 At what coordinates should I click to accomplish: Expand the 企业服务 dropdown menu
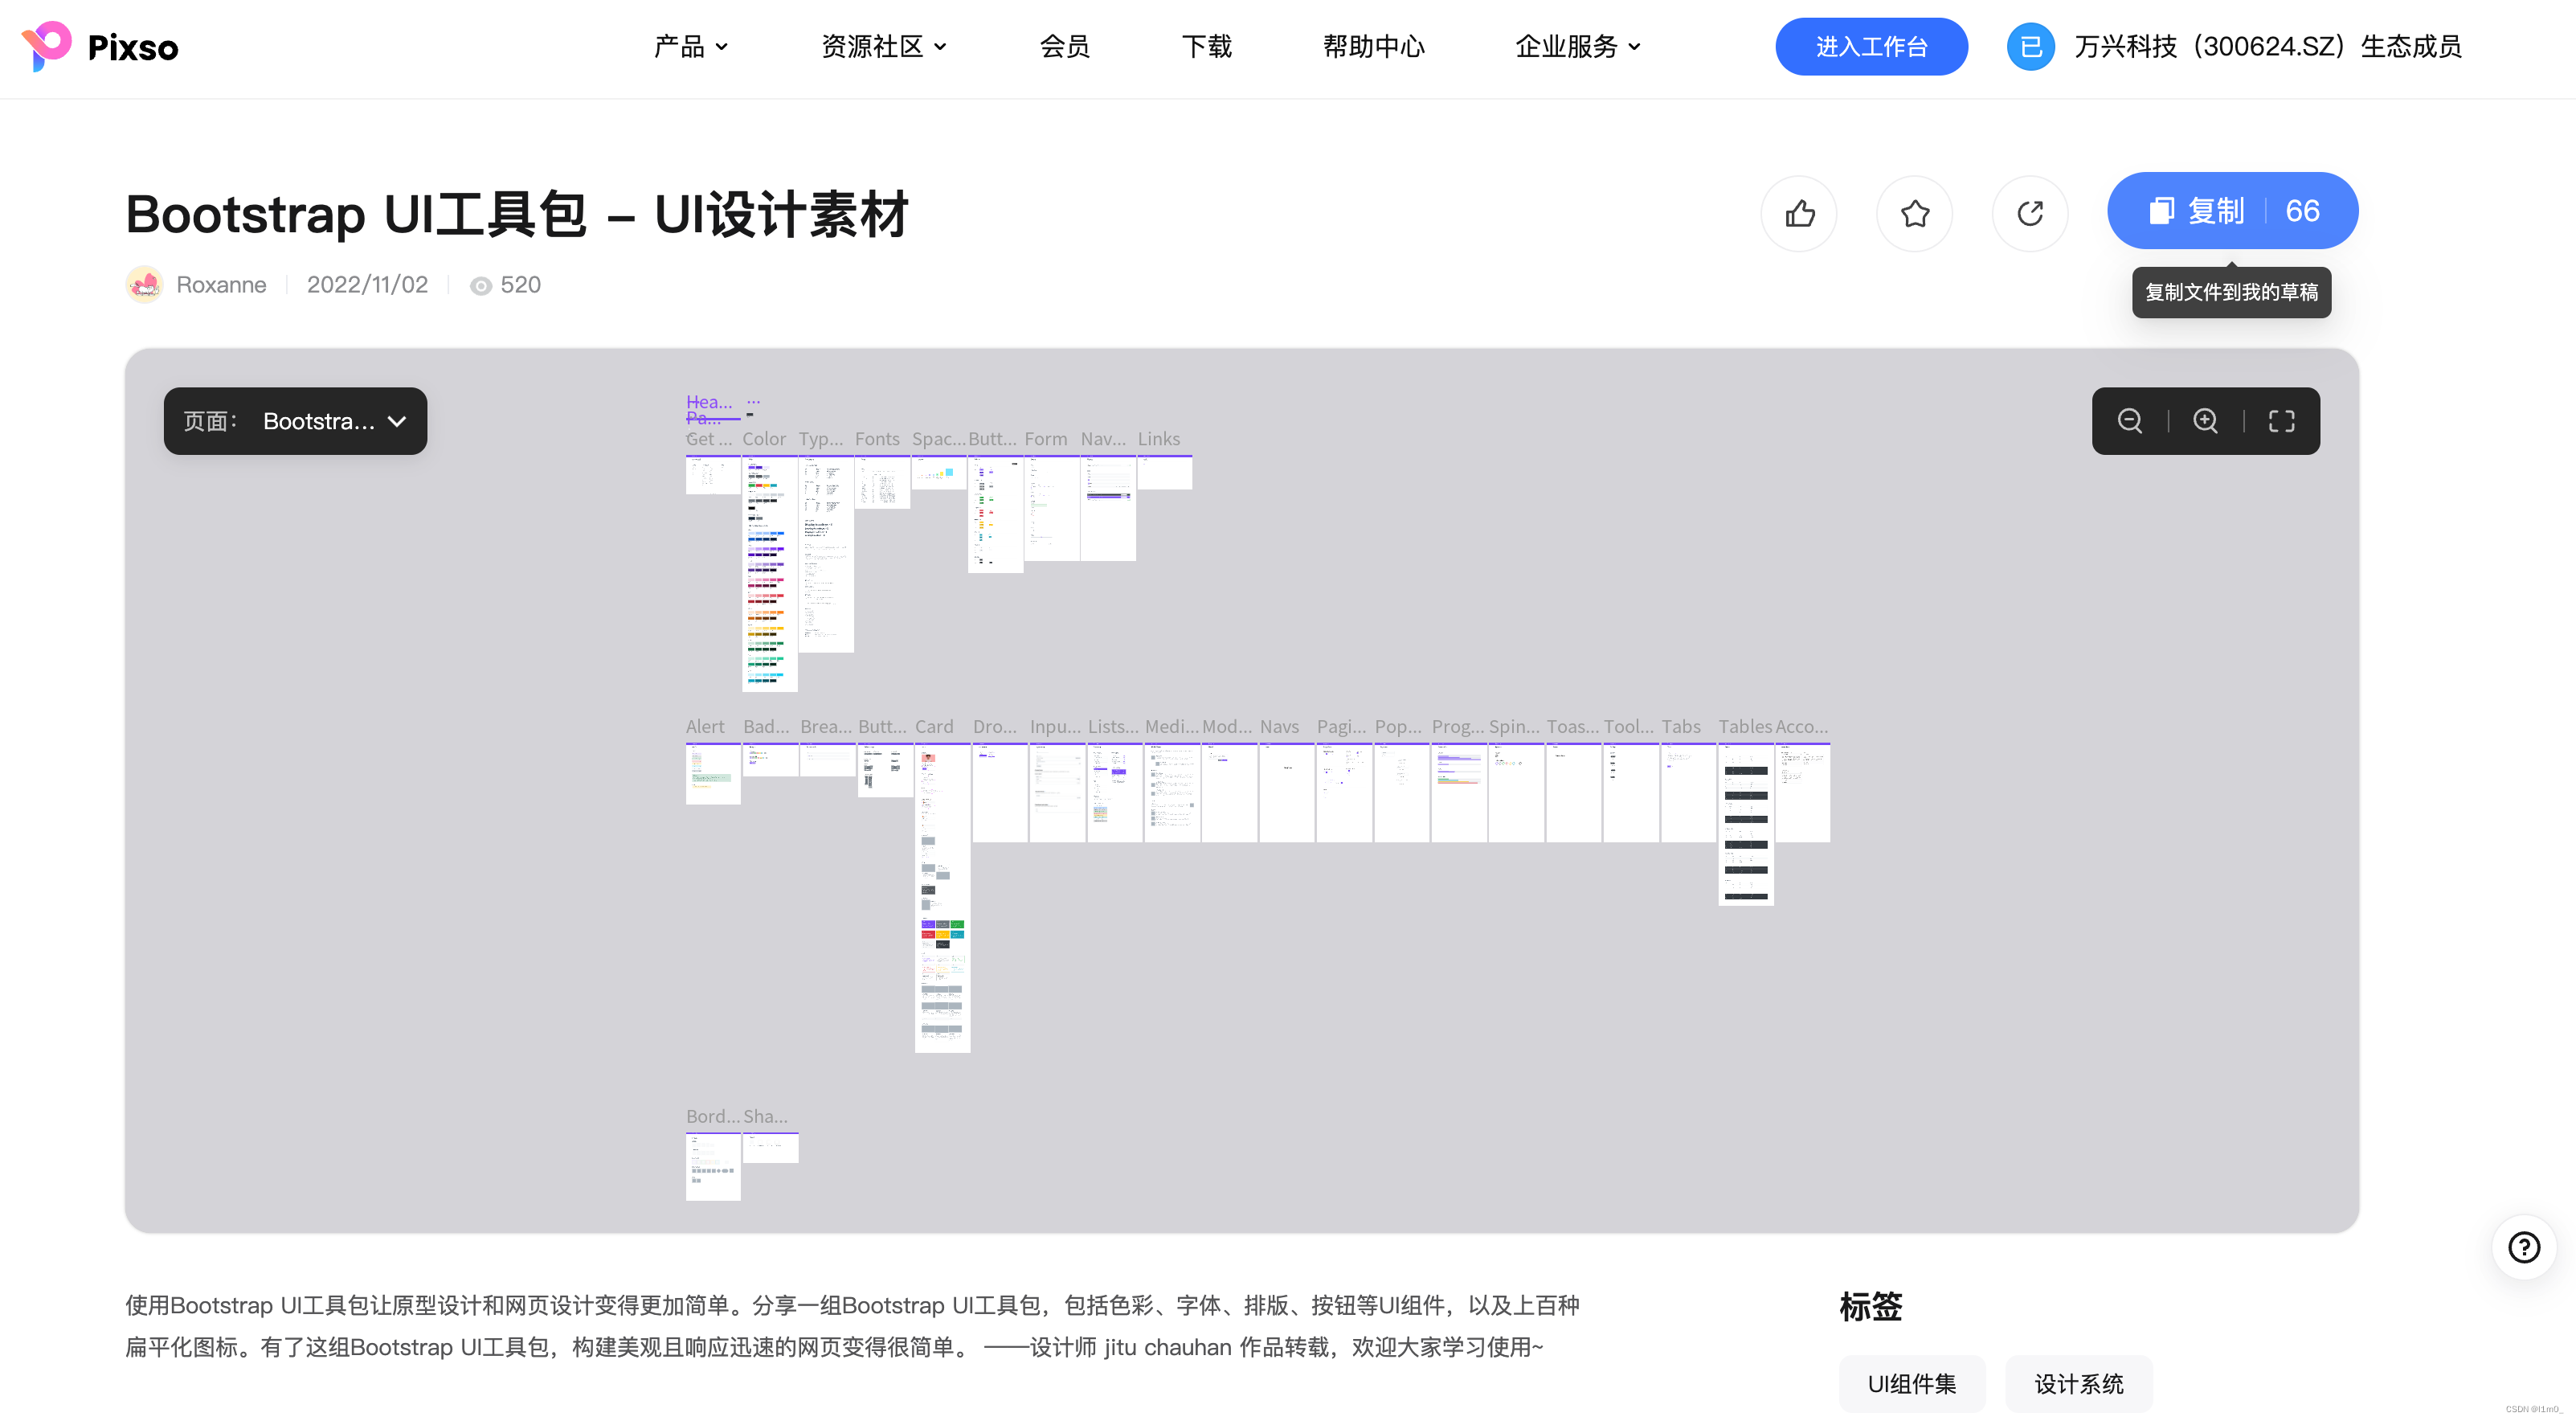pos(1577,46)
